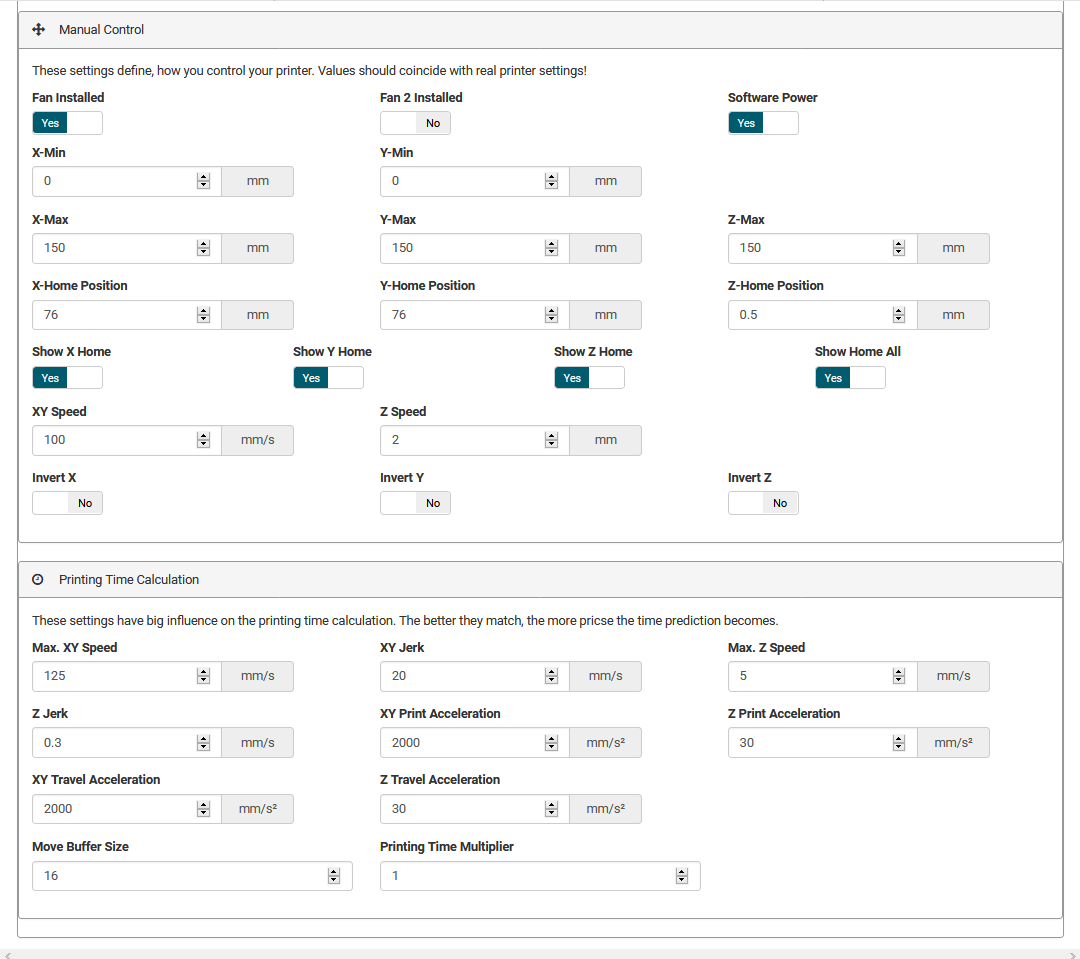
Task: Click the Y-Min spinner arrows
Action: pyautogui.click(x=551, y=181)
